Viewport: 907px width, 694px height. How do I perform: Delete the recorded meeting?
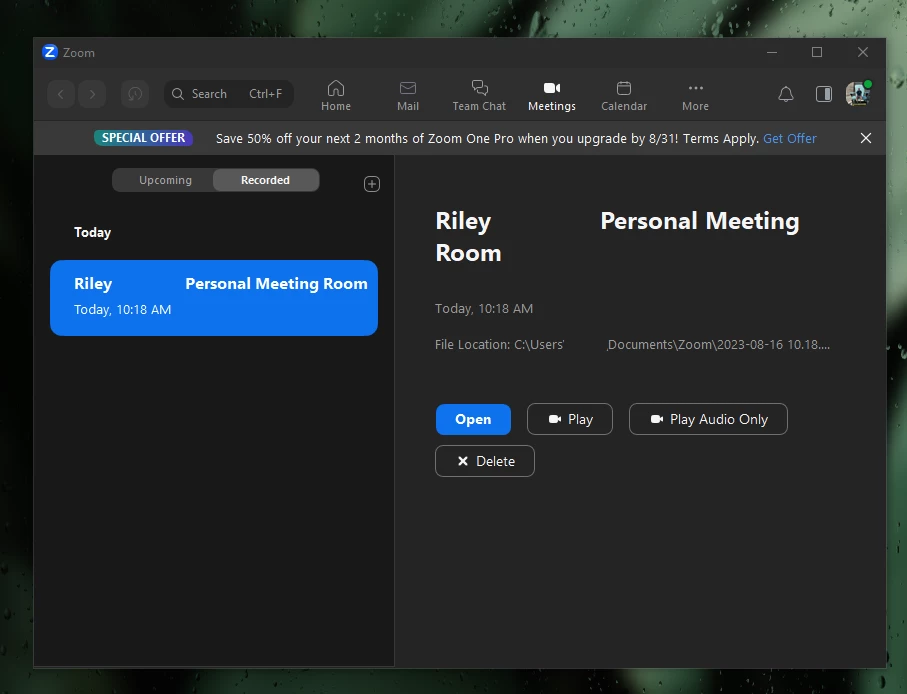[485, 461]
